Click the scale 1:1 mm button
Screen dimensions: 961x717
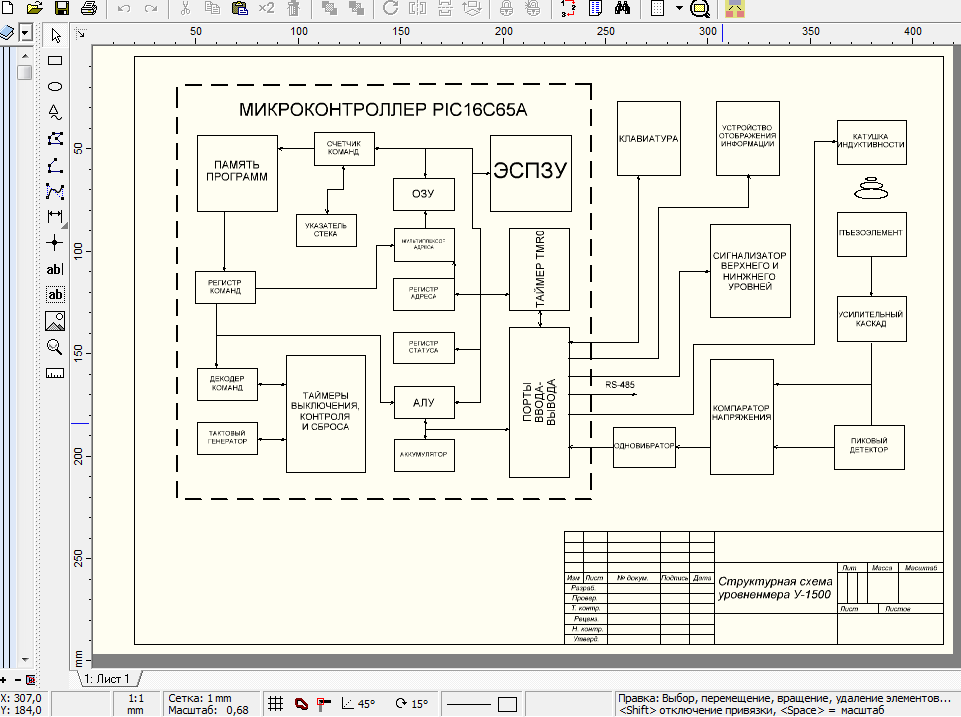coord(133,704)
